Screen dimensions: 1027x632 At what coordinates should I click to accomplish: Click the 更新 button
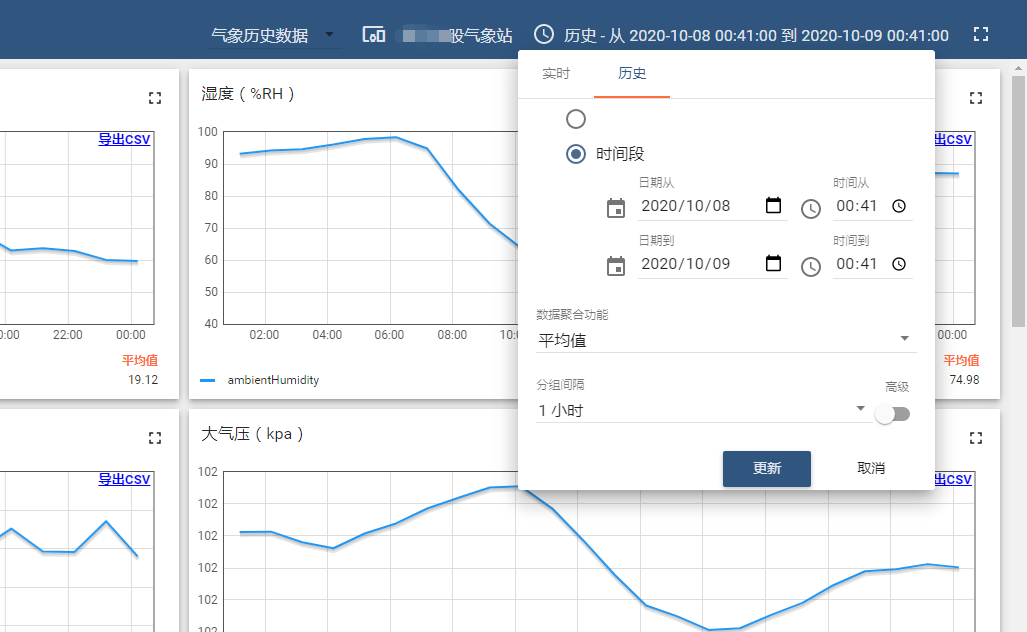coord(766,469)
